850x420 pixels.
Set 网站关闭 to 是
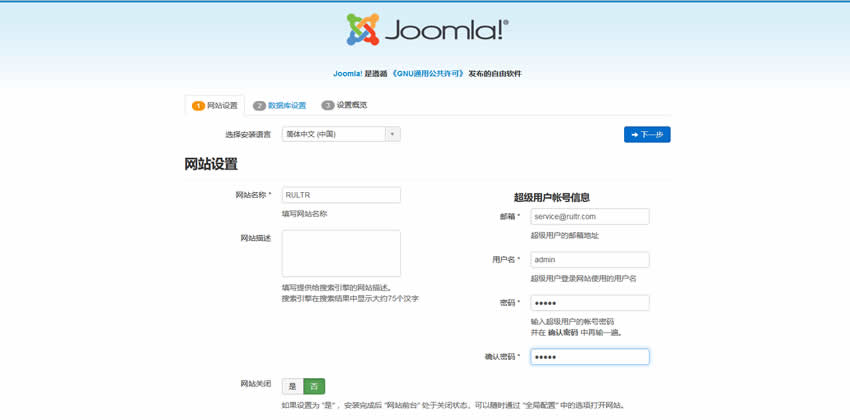click(293, 386)
